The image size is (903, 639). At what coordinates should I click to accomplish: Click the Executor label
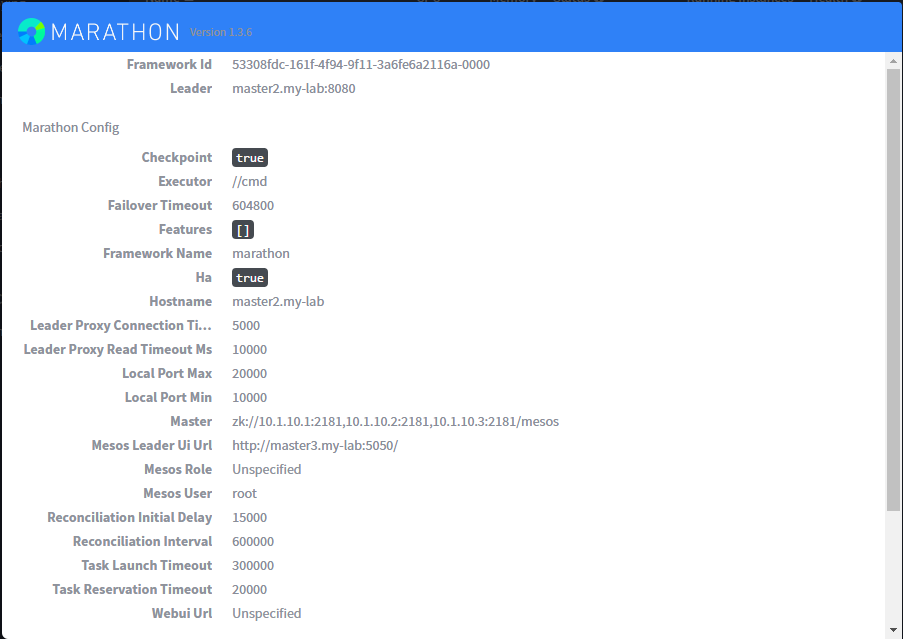click(185, 181)
